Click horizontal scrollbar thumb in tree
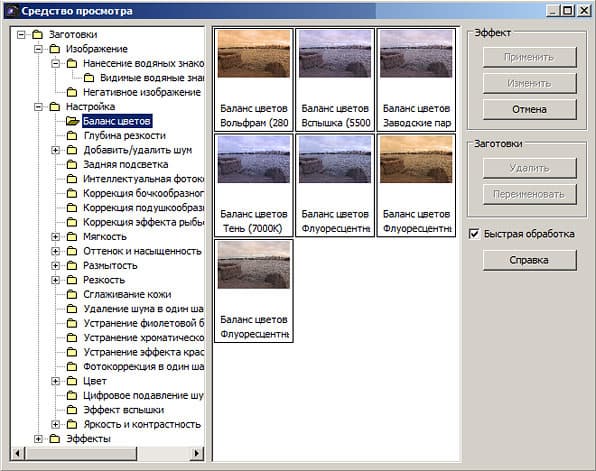Viewport: 596px width, 471px height. coord(81,453)
